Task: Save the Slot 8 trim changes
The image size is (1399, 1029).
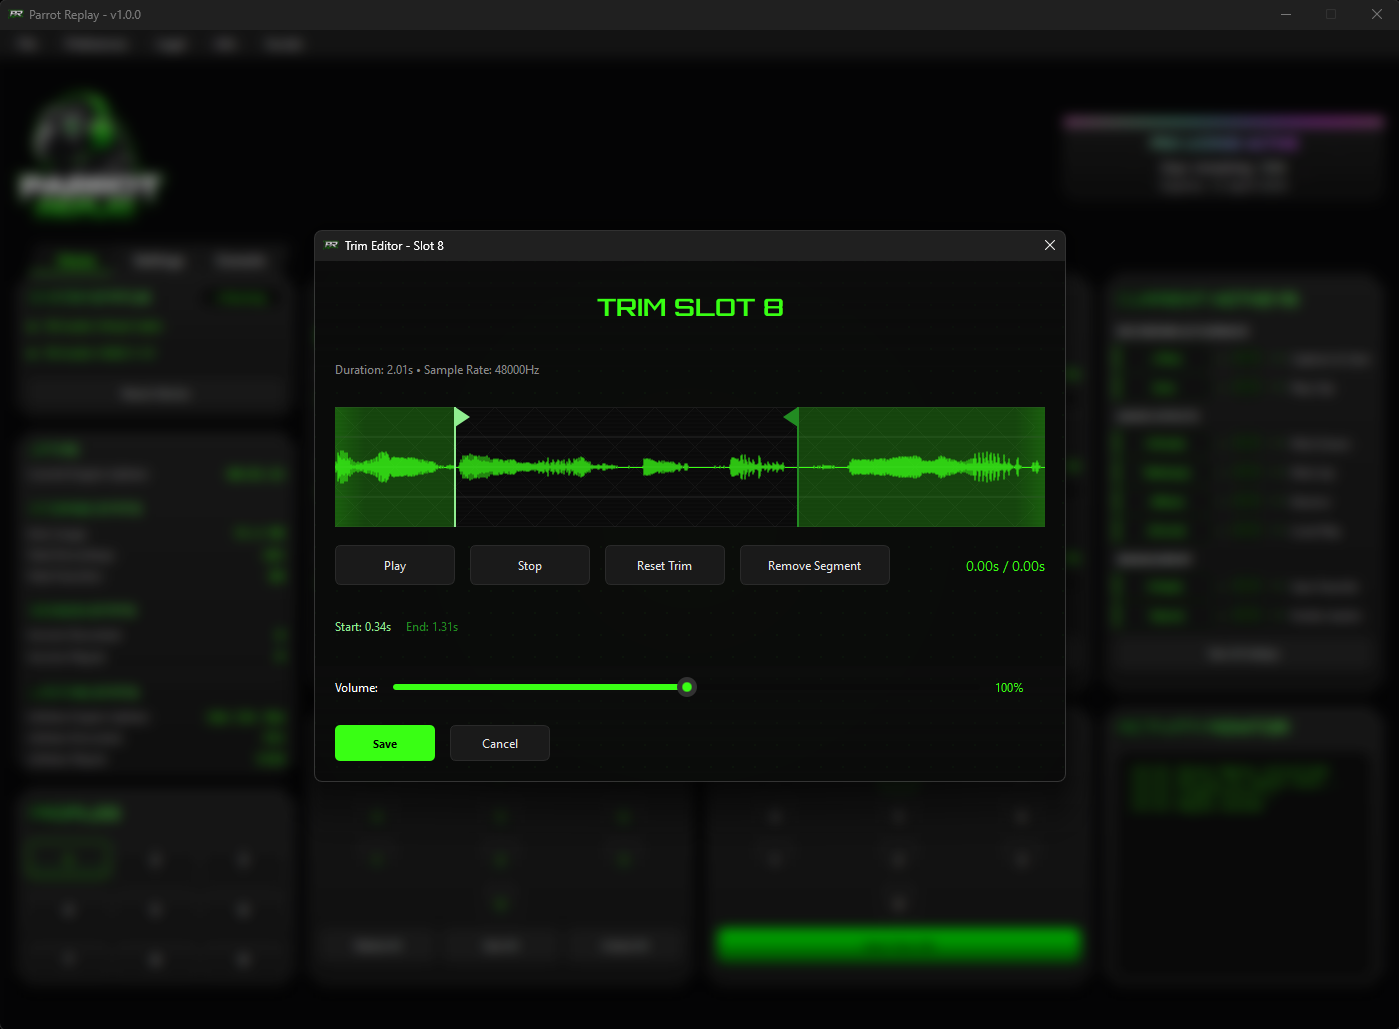Action: pos(384,743)
